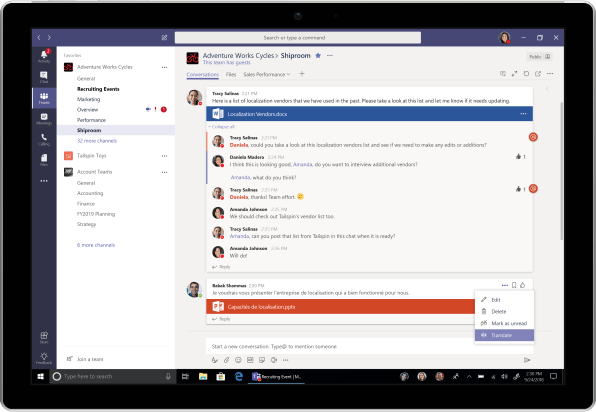596x412 pixels.
Task: Select Translate in the message menu
Action: pos(504,335)
